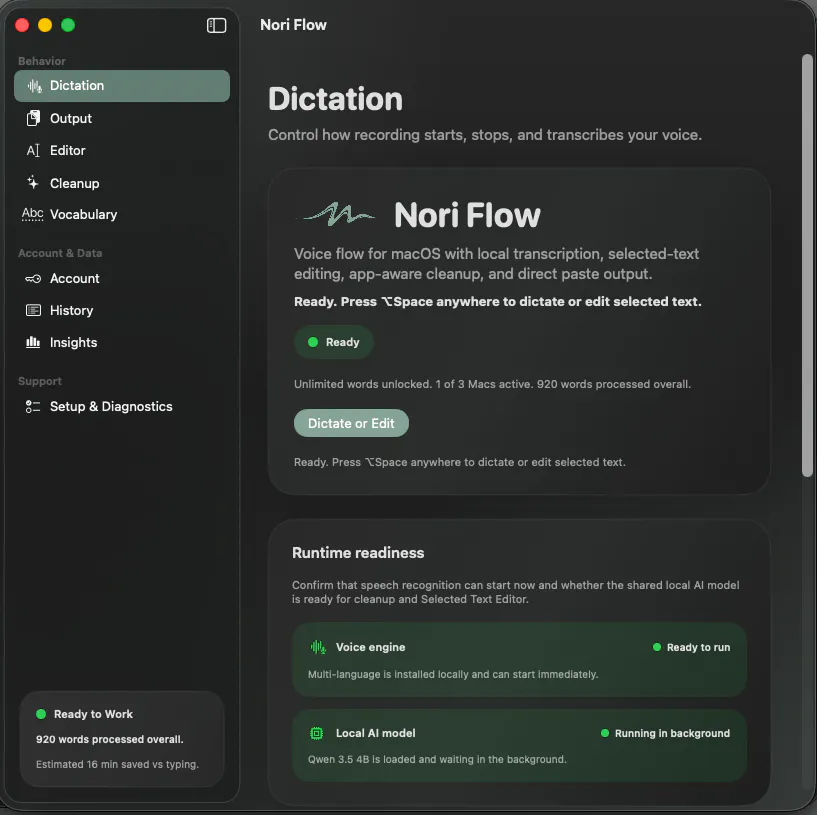Click "Qwen 3.5 4B is loaded" description
The height and width of the screenshot is (815, 817).
pos(437,759)
